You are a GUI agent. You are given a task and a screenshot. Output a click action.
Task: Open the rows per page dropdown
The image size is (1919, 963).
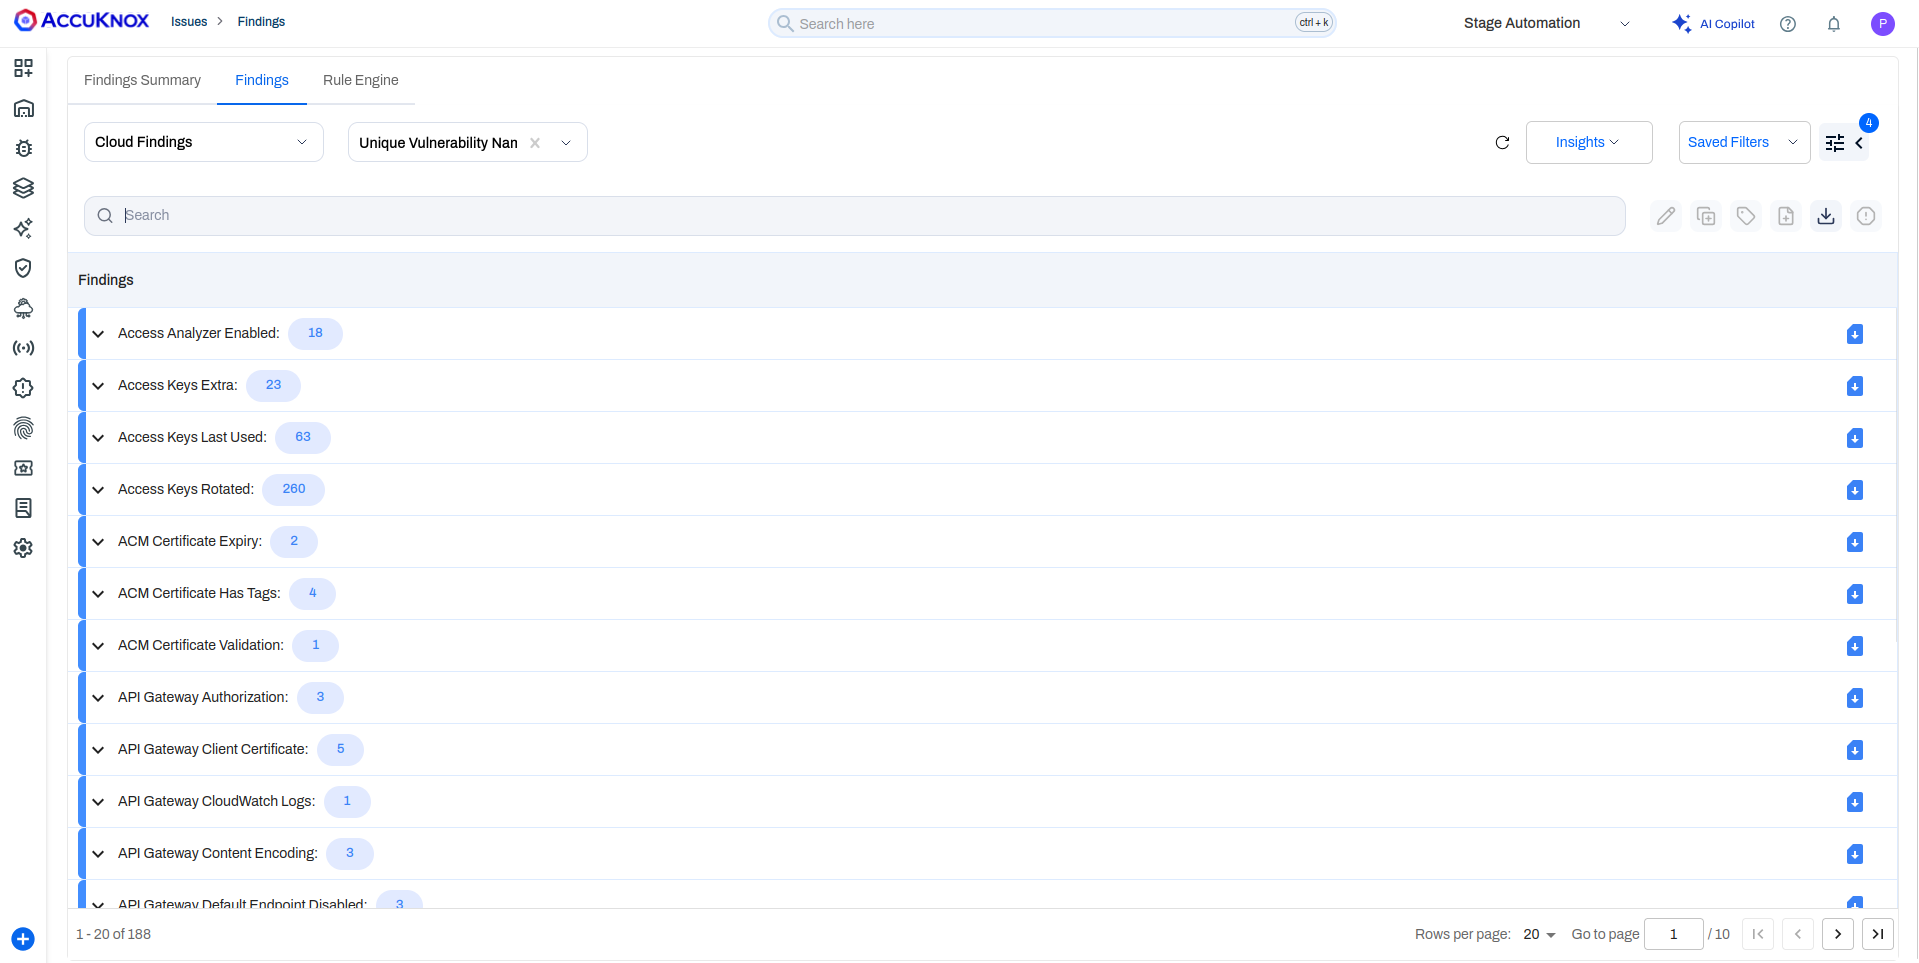pos(1539,934)
